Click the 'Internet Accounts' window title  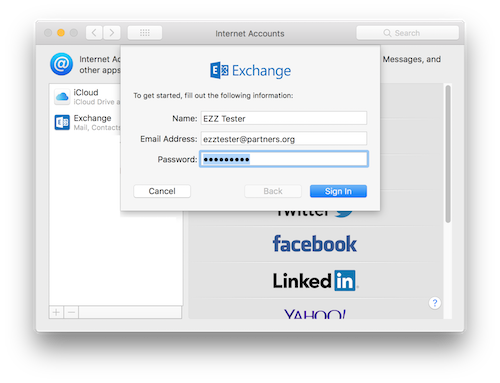click(250, 34)
